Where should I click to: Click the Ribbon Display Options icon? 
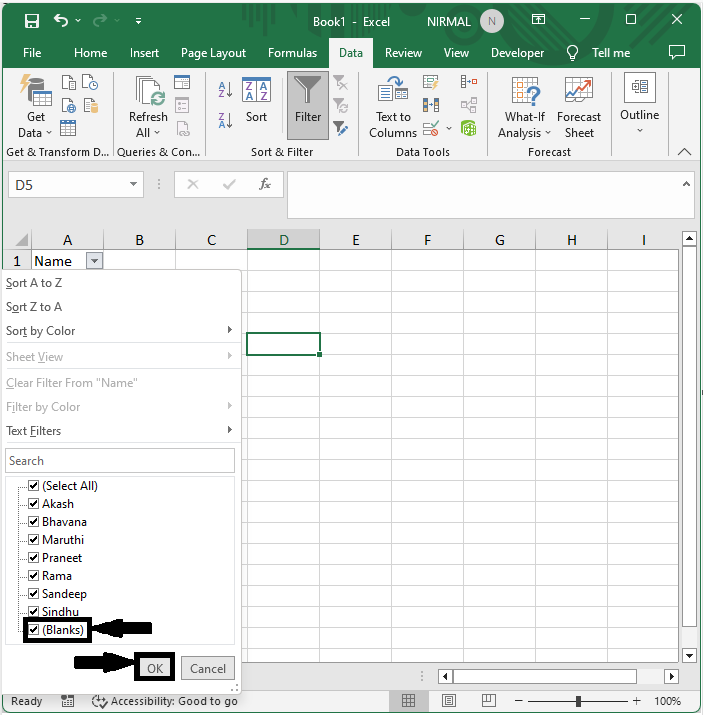538,20
